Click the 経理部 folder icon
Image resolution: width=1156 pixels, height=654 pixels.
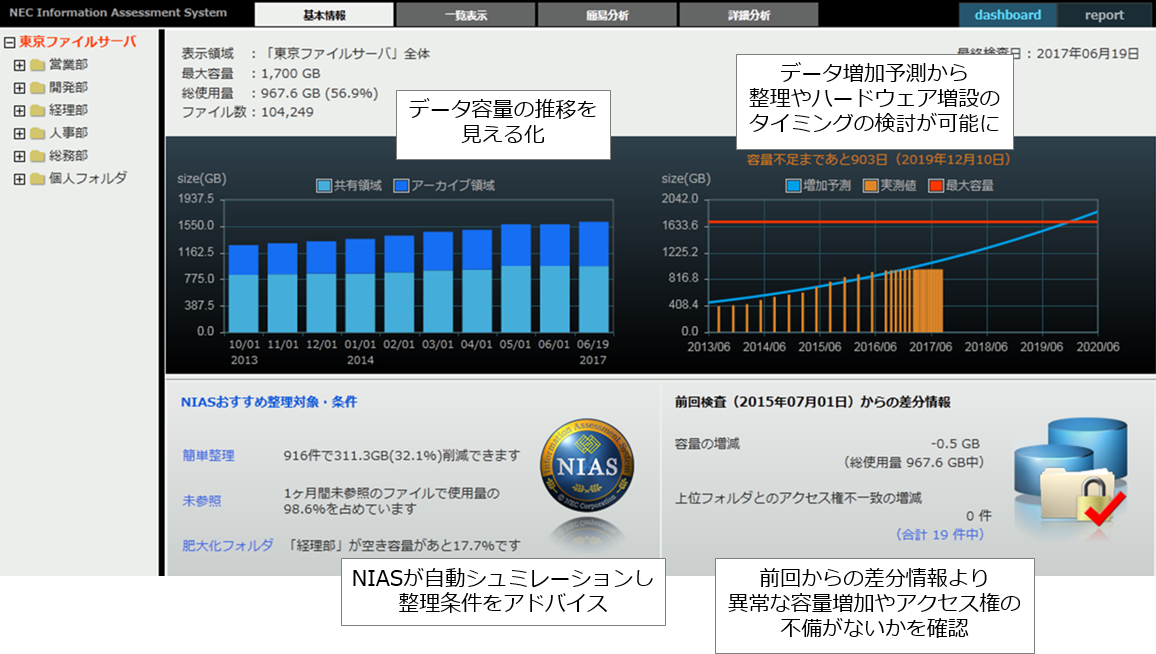coord(38,111)
